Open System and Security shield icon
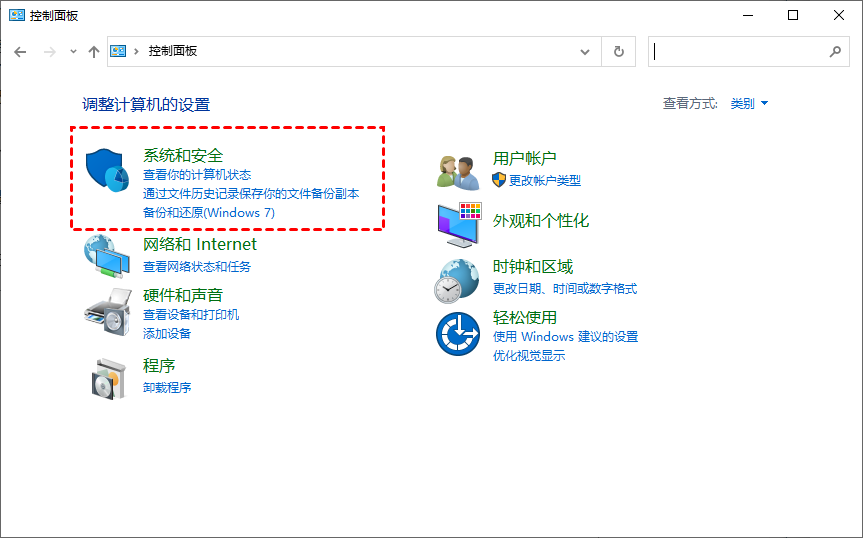The width and height of the screenshot is (863, 538). point(107,170)
